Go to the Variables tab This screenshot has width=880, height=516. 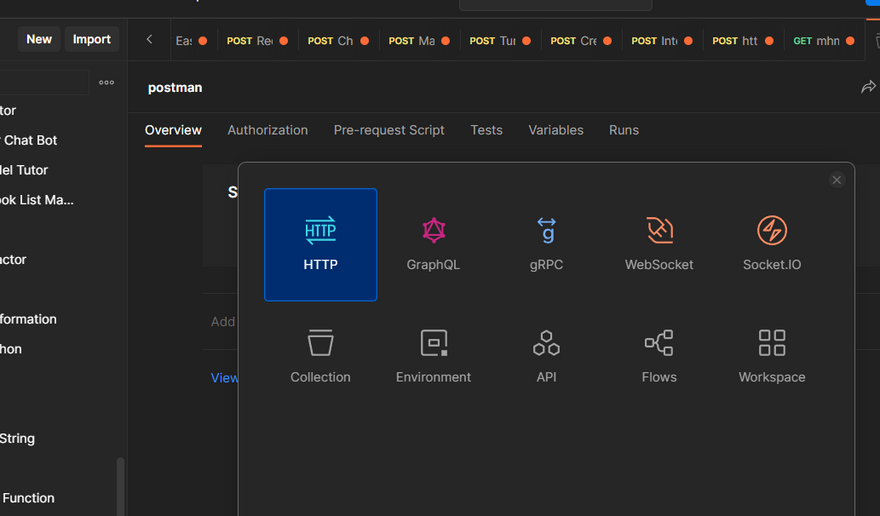(556, 130)
